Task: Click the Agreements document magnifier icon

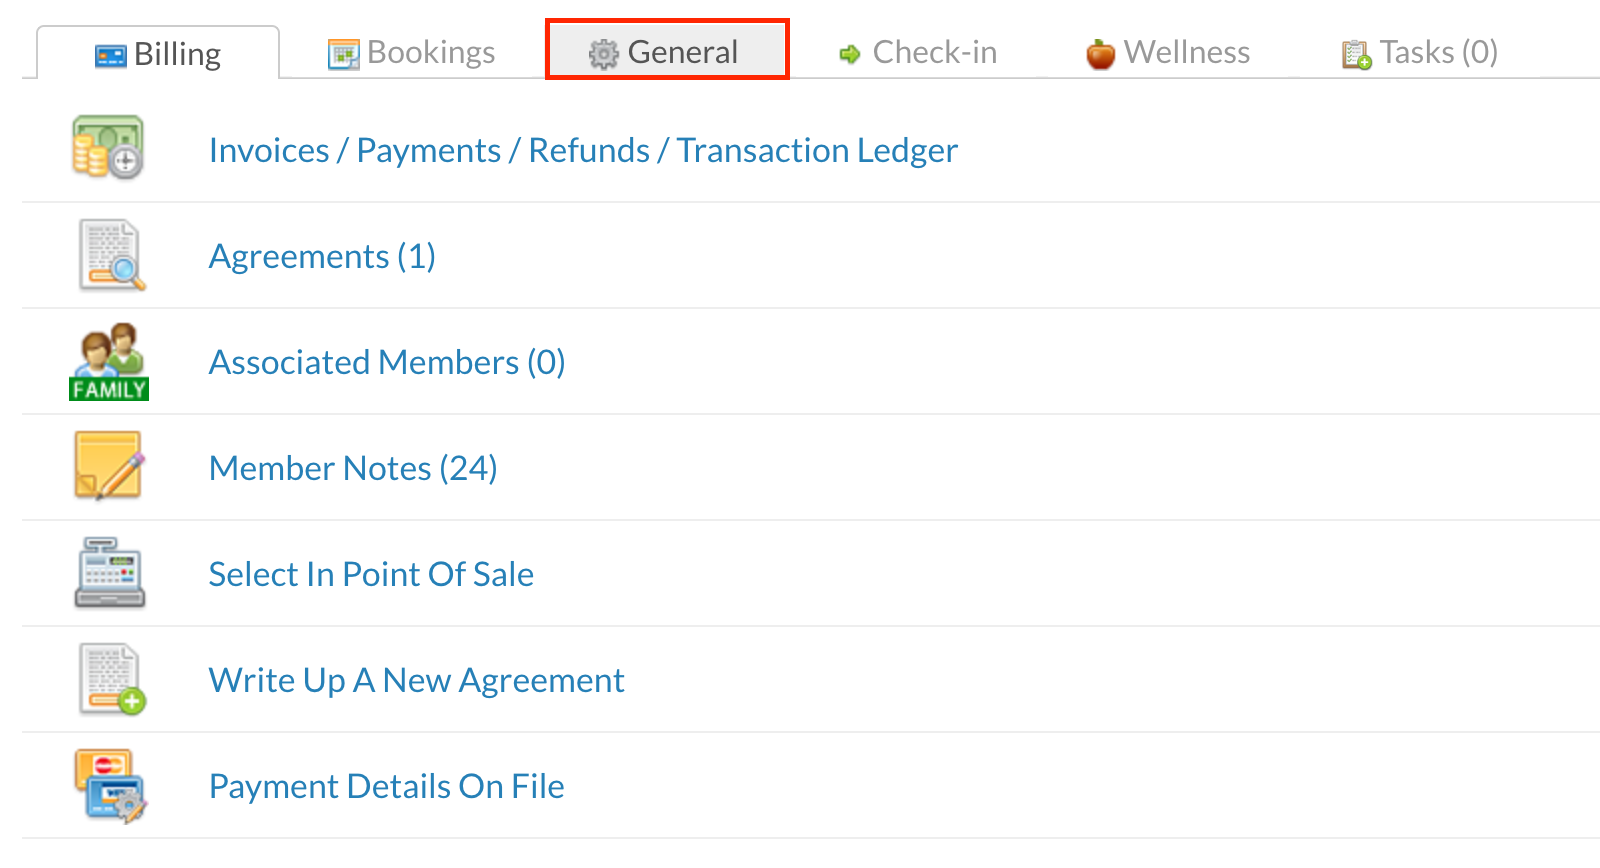Action: 111,255
